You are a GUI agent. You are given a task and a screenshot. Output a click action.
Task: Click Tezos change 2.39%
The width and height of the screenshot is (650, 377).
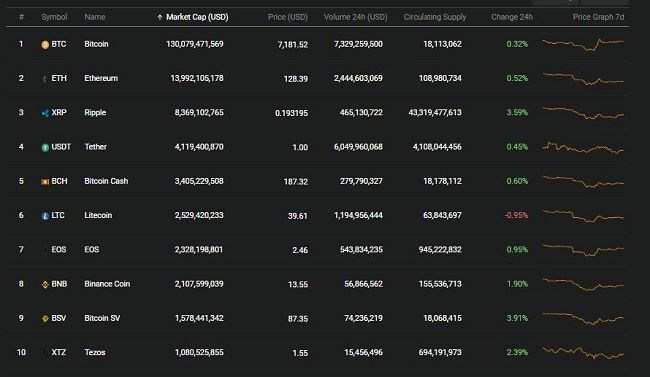pos(517,353)
